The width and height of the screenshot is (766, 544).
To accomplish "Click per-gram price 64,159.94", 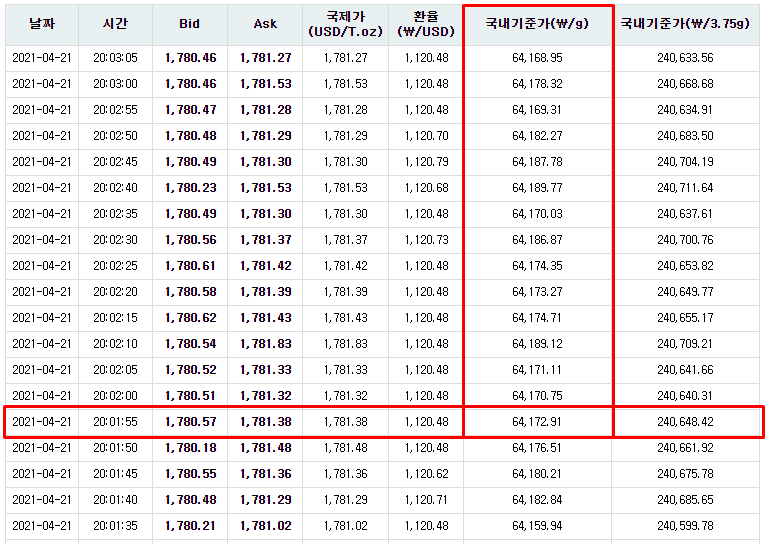I will [537, 526].
